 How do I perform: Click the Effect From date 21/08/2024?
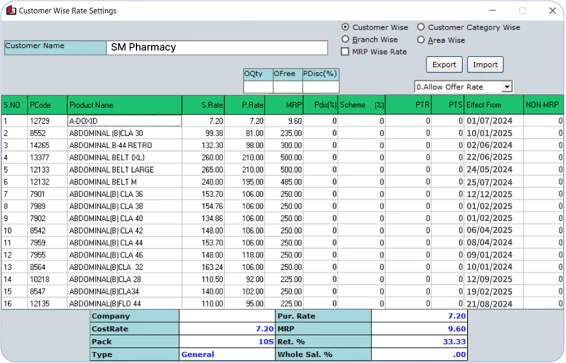pos(494,303)
